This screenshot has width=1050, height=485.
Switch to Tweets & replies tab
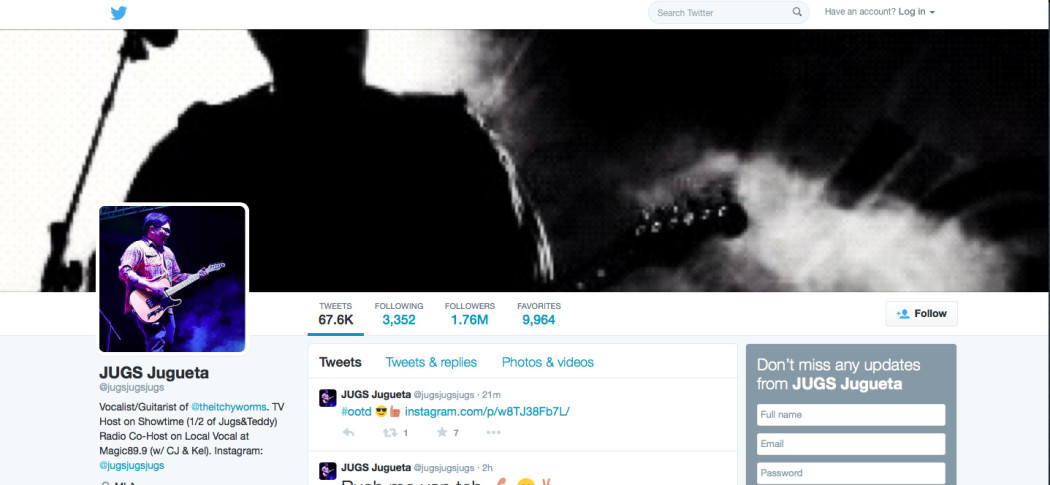(431, 362)
